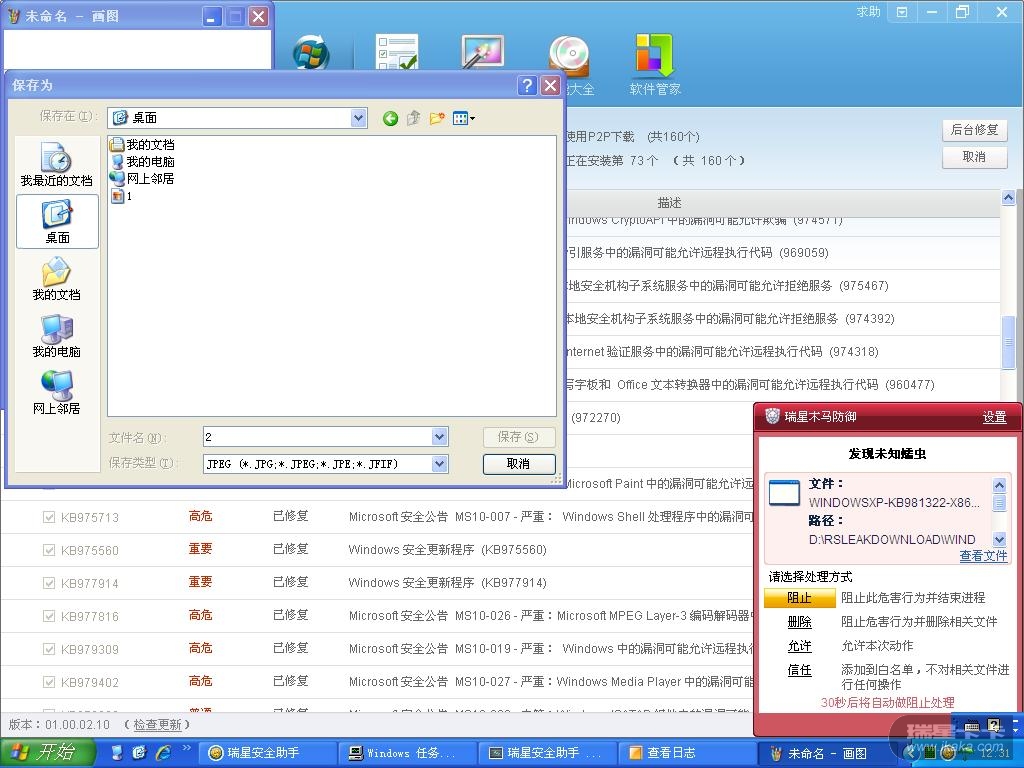
Task: Open My Documents from the places bar
Action: click(57, 279)
